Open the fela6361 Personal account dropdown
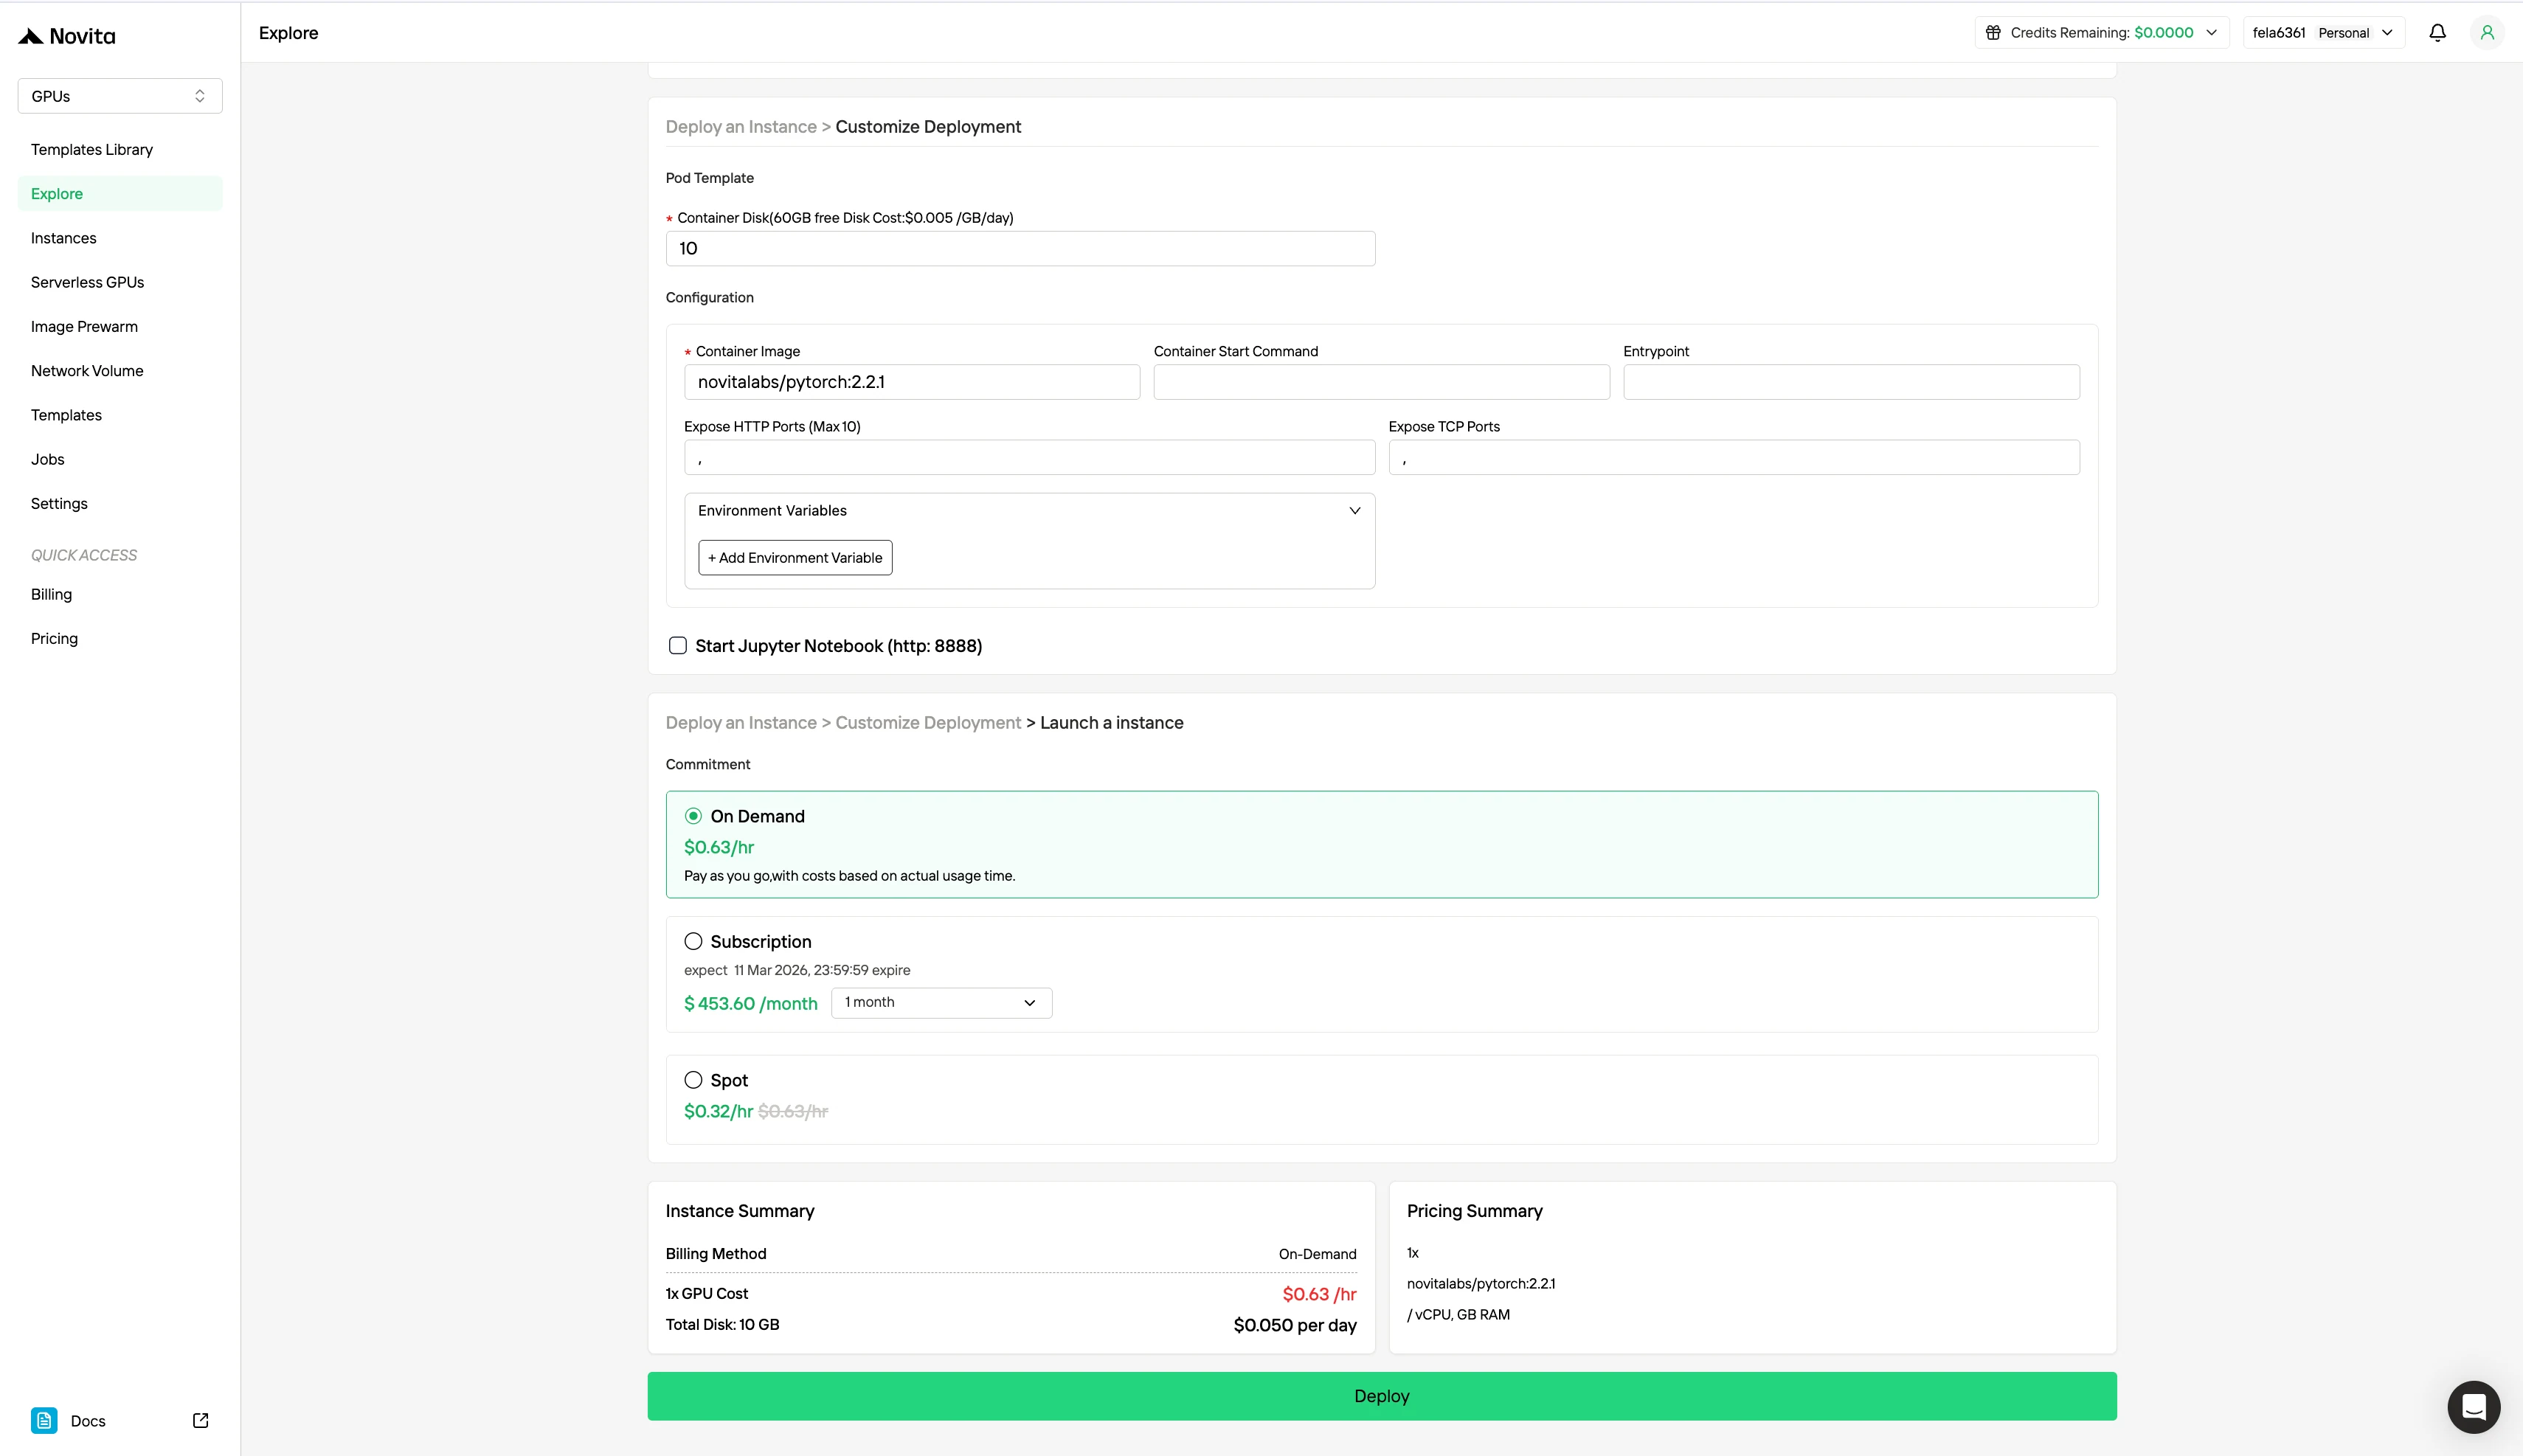The image size is (2523, 1456). [2323, 33]
